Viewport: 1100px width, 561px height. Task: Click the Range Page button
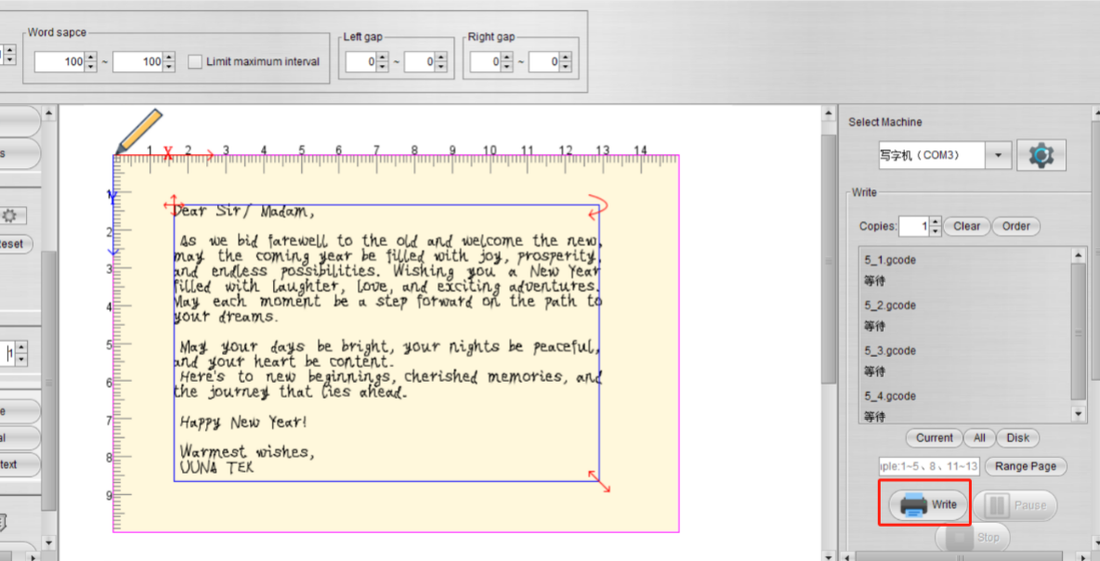[1025, 466]
